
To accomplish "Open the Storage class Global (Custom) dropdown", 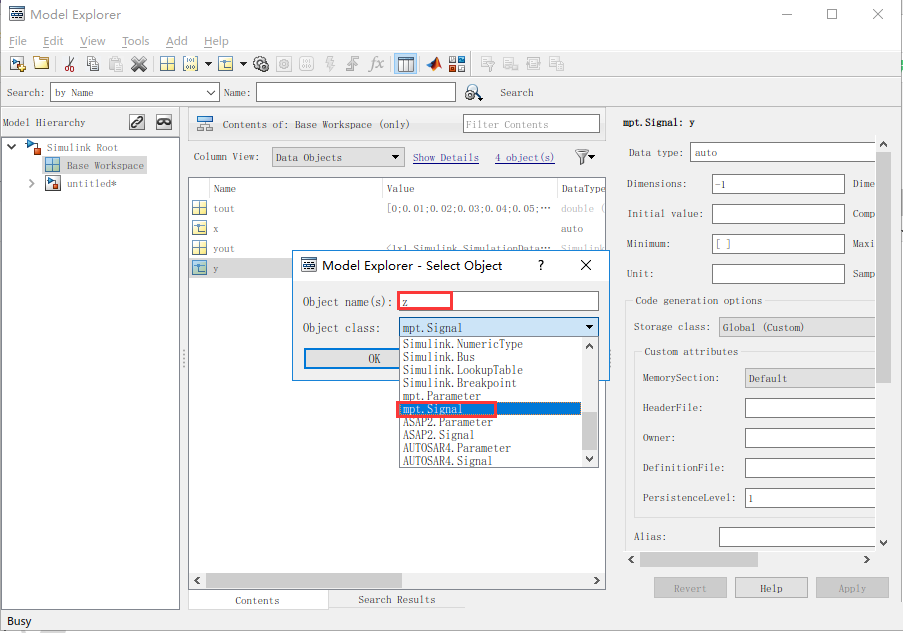I will 798,327.
